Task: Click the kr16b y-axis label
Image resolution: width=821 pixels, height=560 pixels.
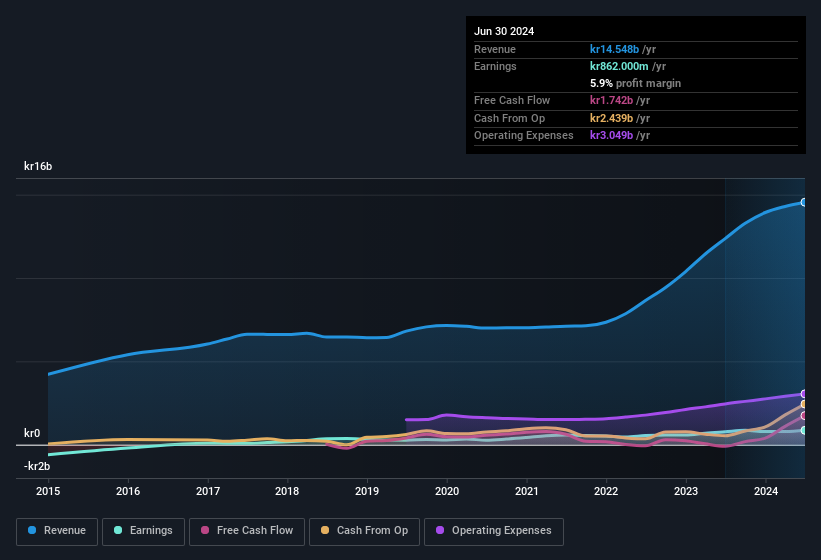Action: (38, 166)
